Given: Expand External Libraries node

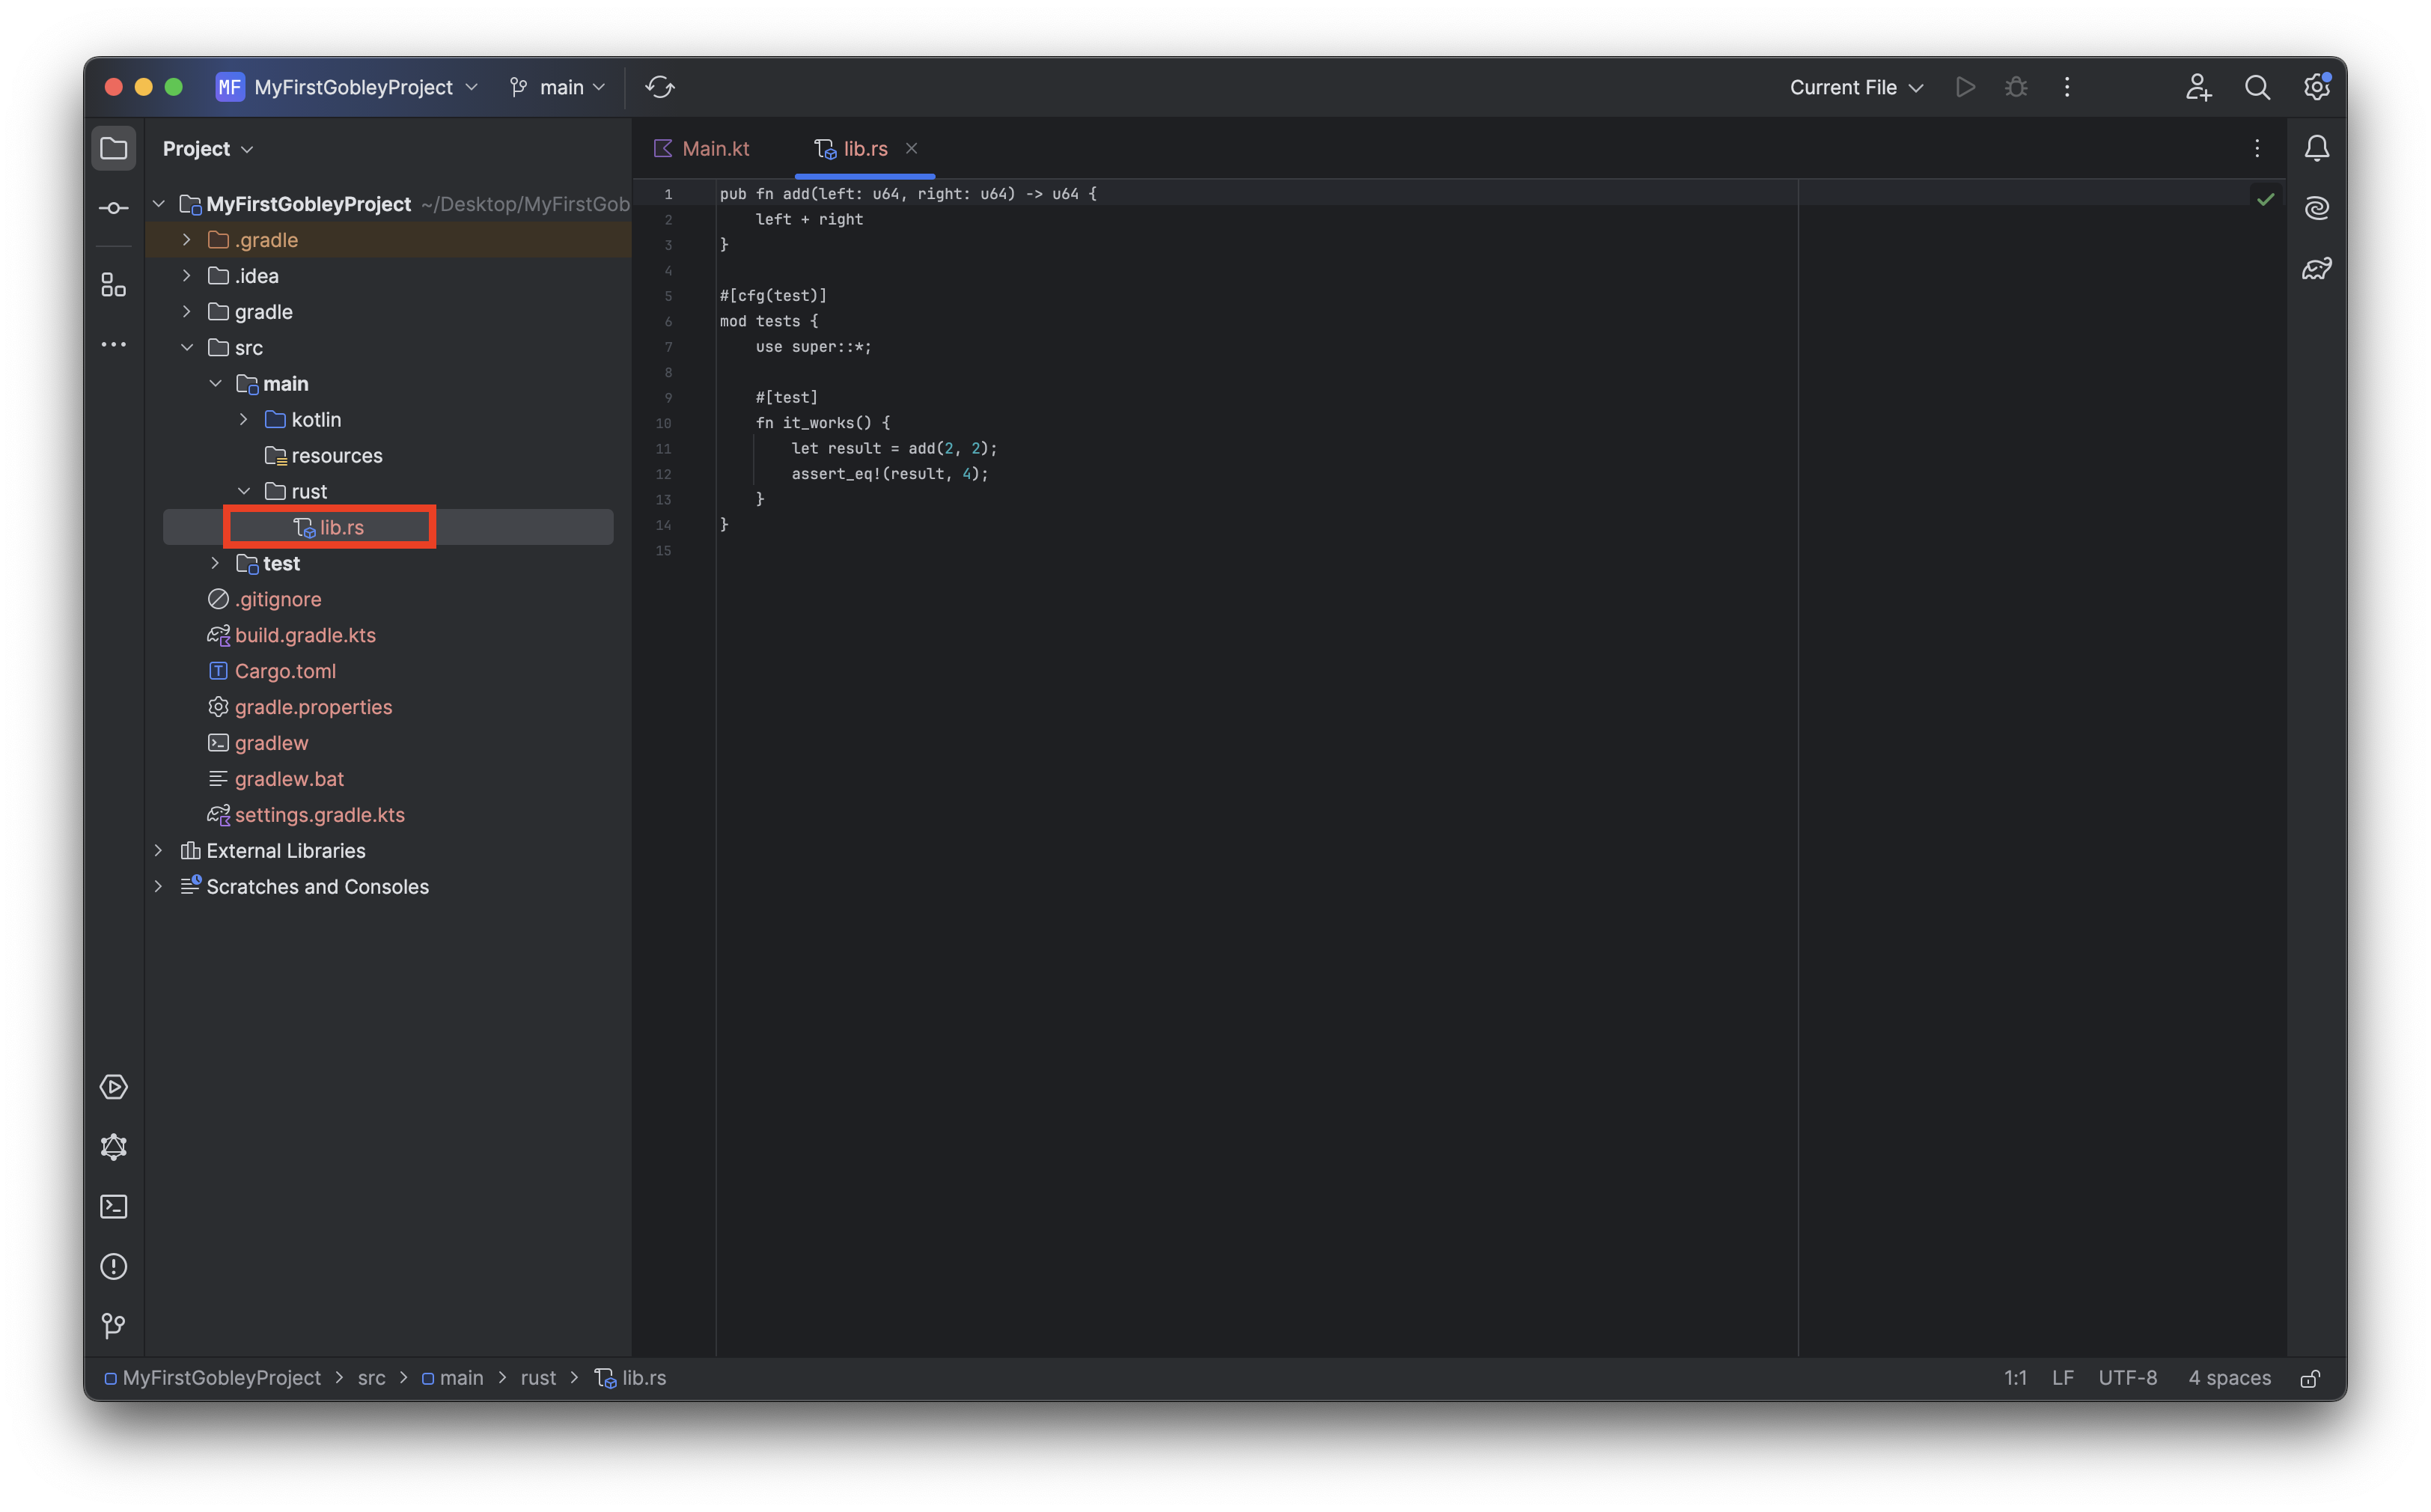Looking at the screenshot, I should click(x=158, y=851).
